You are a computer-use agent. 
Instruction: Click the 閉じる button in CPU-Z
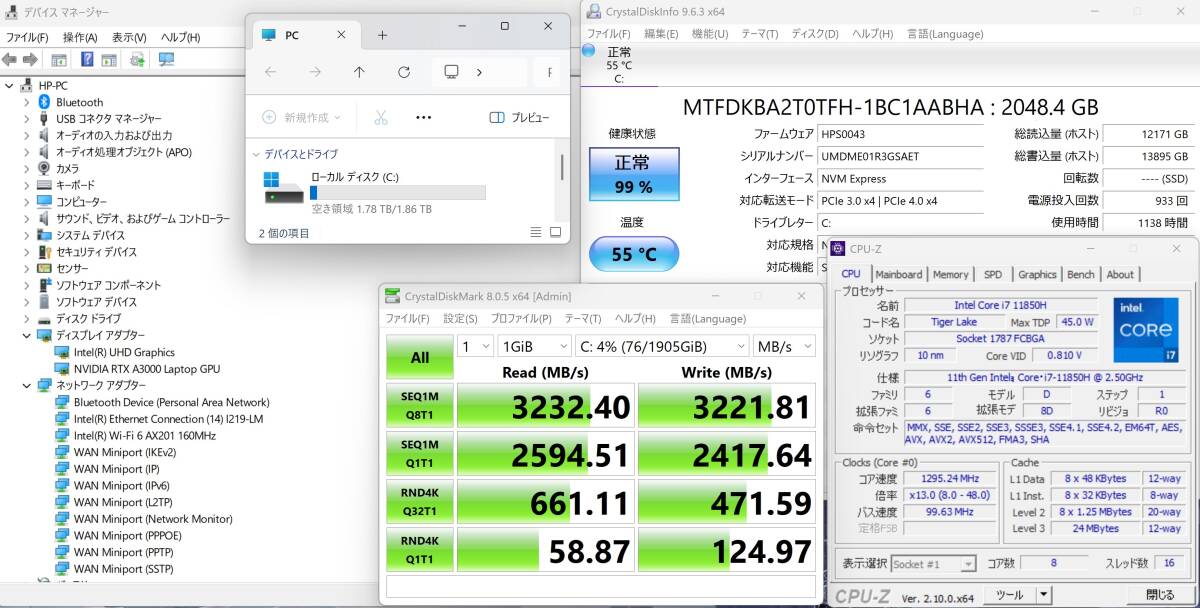pos(1159,595)
